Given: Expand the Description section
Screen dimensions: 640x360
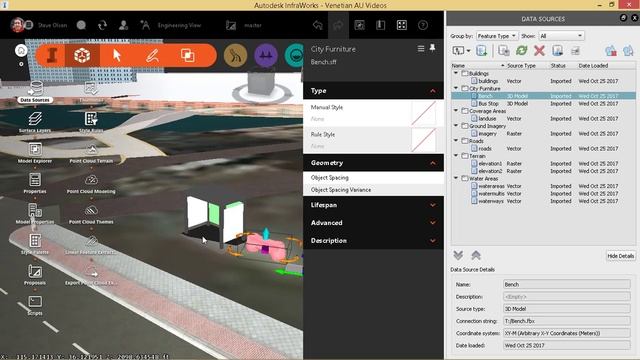Looking at the screenshot, I should pos(373,241).
